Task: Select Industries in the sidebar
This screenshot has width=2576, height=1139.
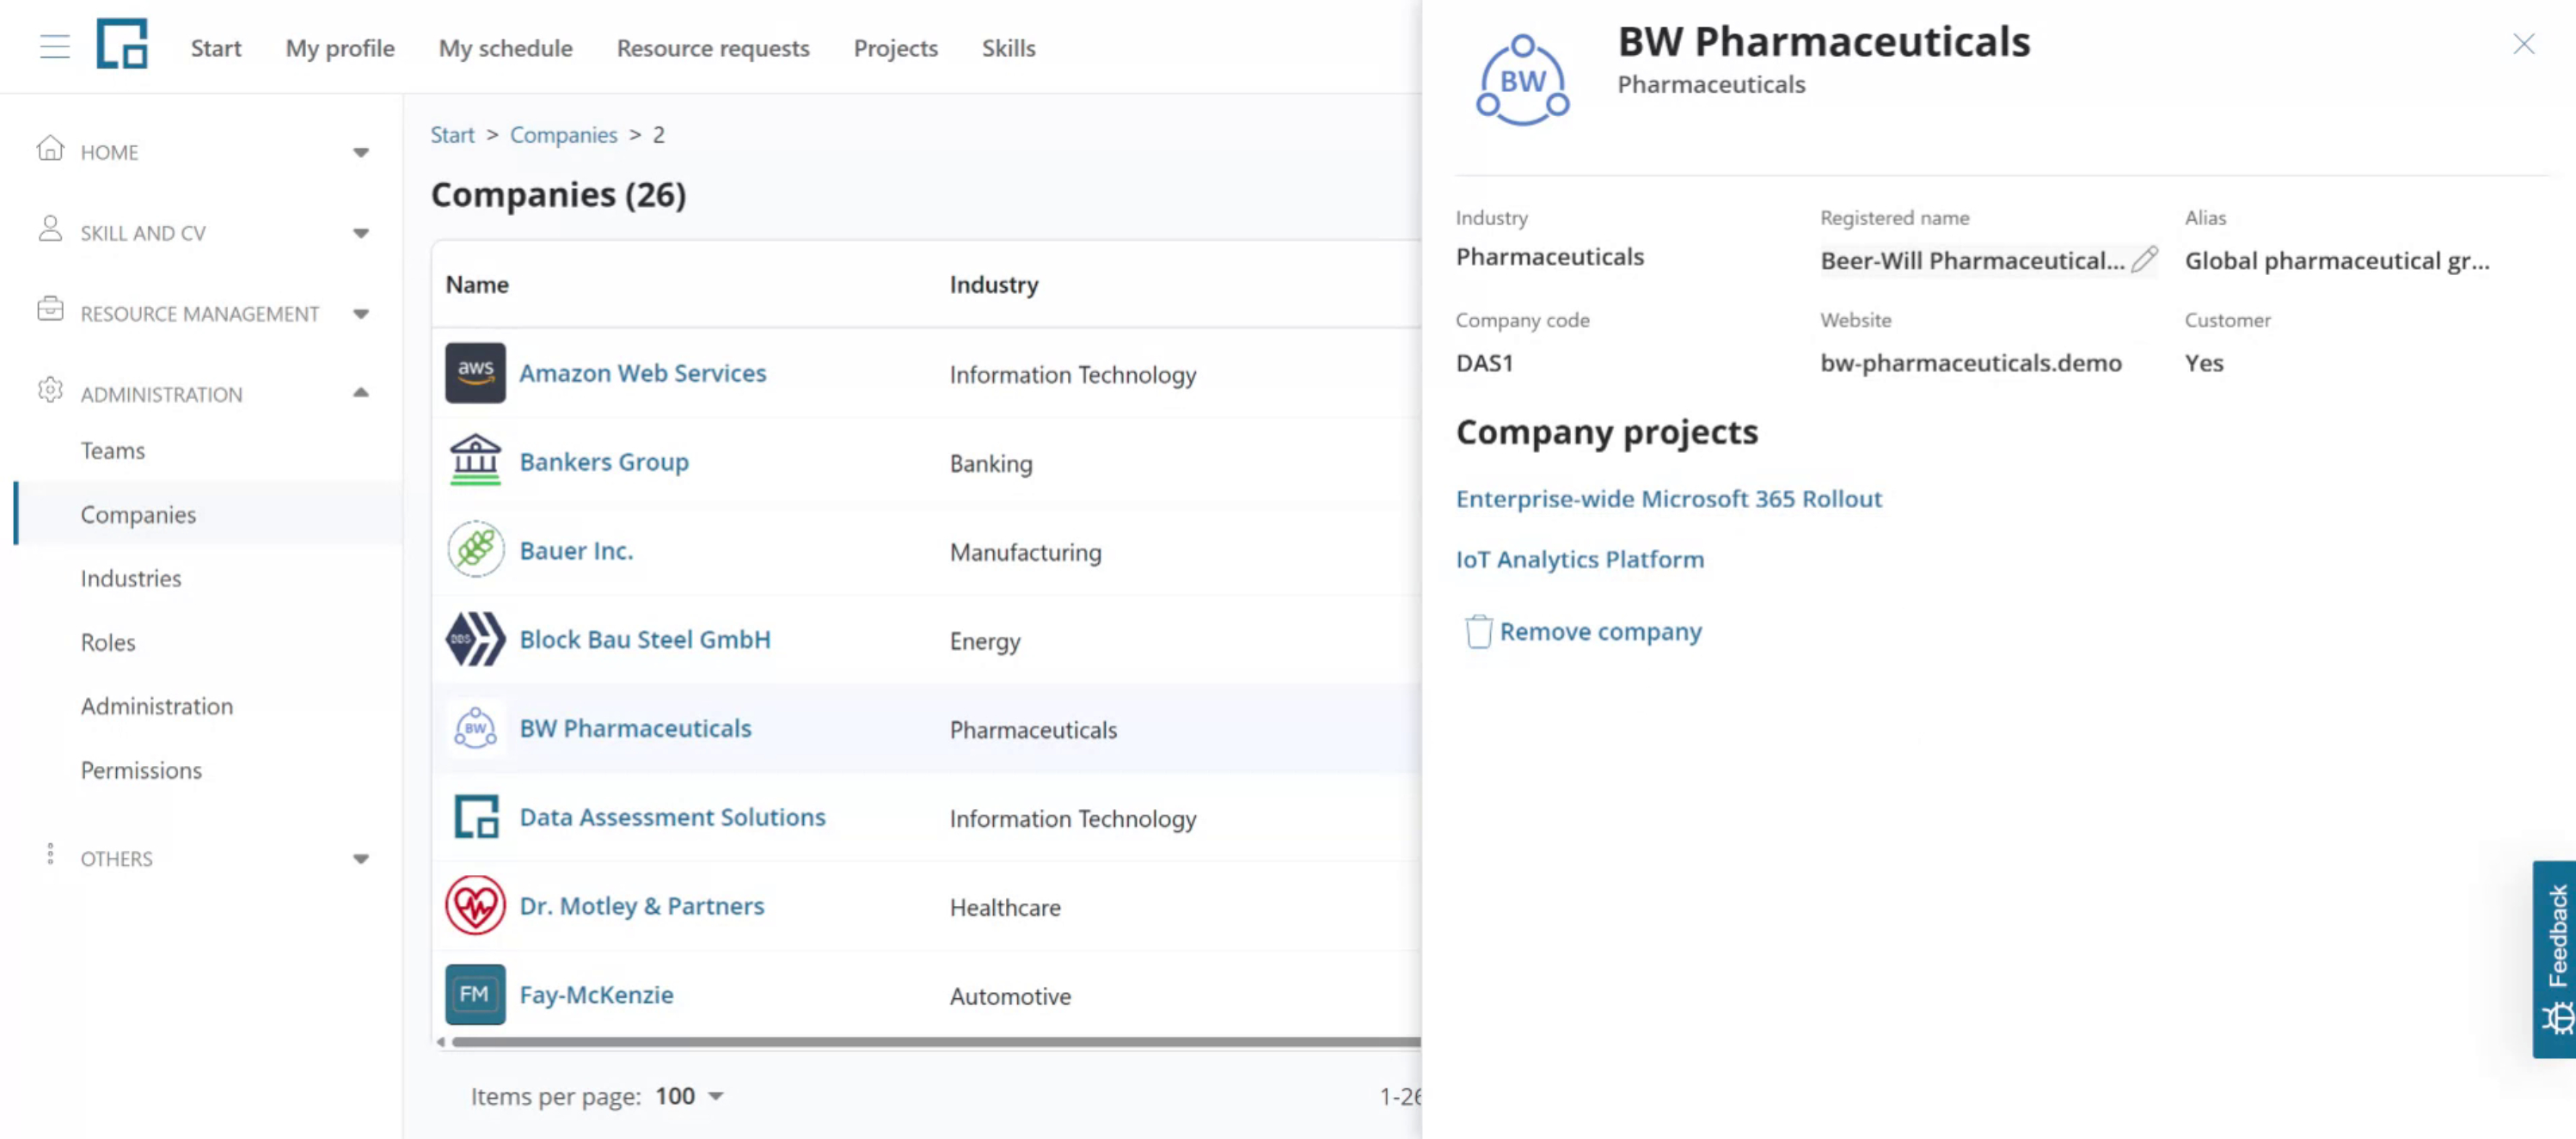Action: [x=131, y=578]
